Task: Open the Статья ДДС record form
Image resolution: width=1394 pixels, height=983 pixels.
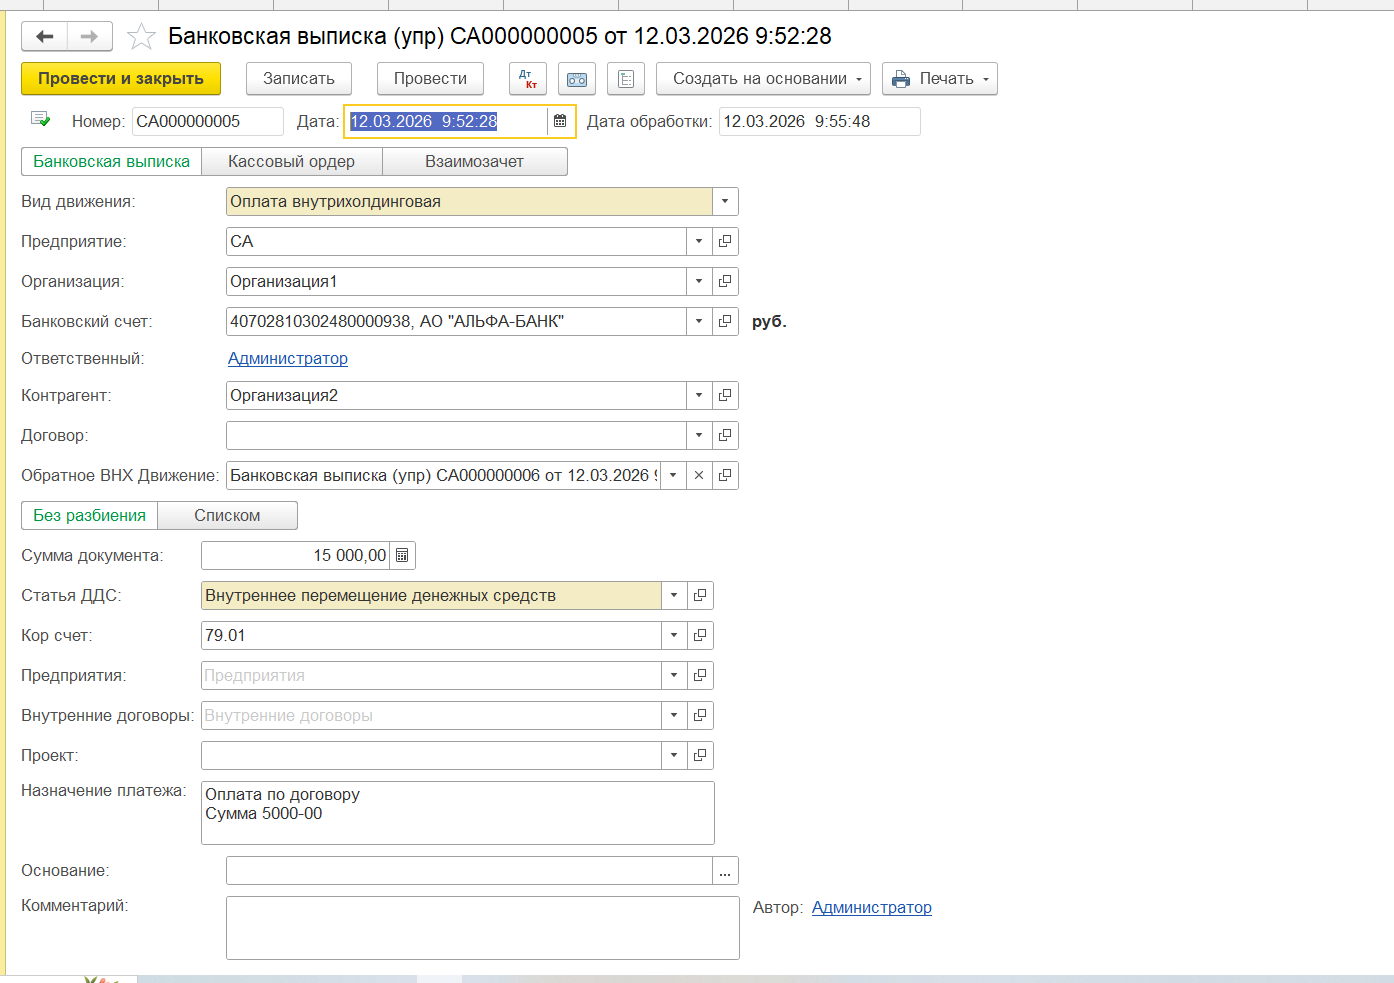Action: [x=700, y=595]
